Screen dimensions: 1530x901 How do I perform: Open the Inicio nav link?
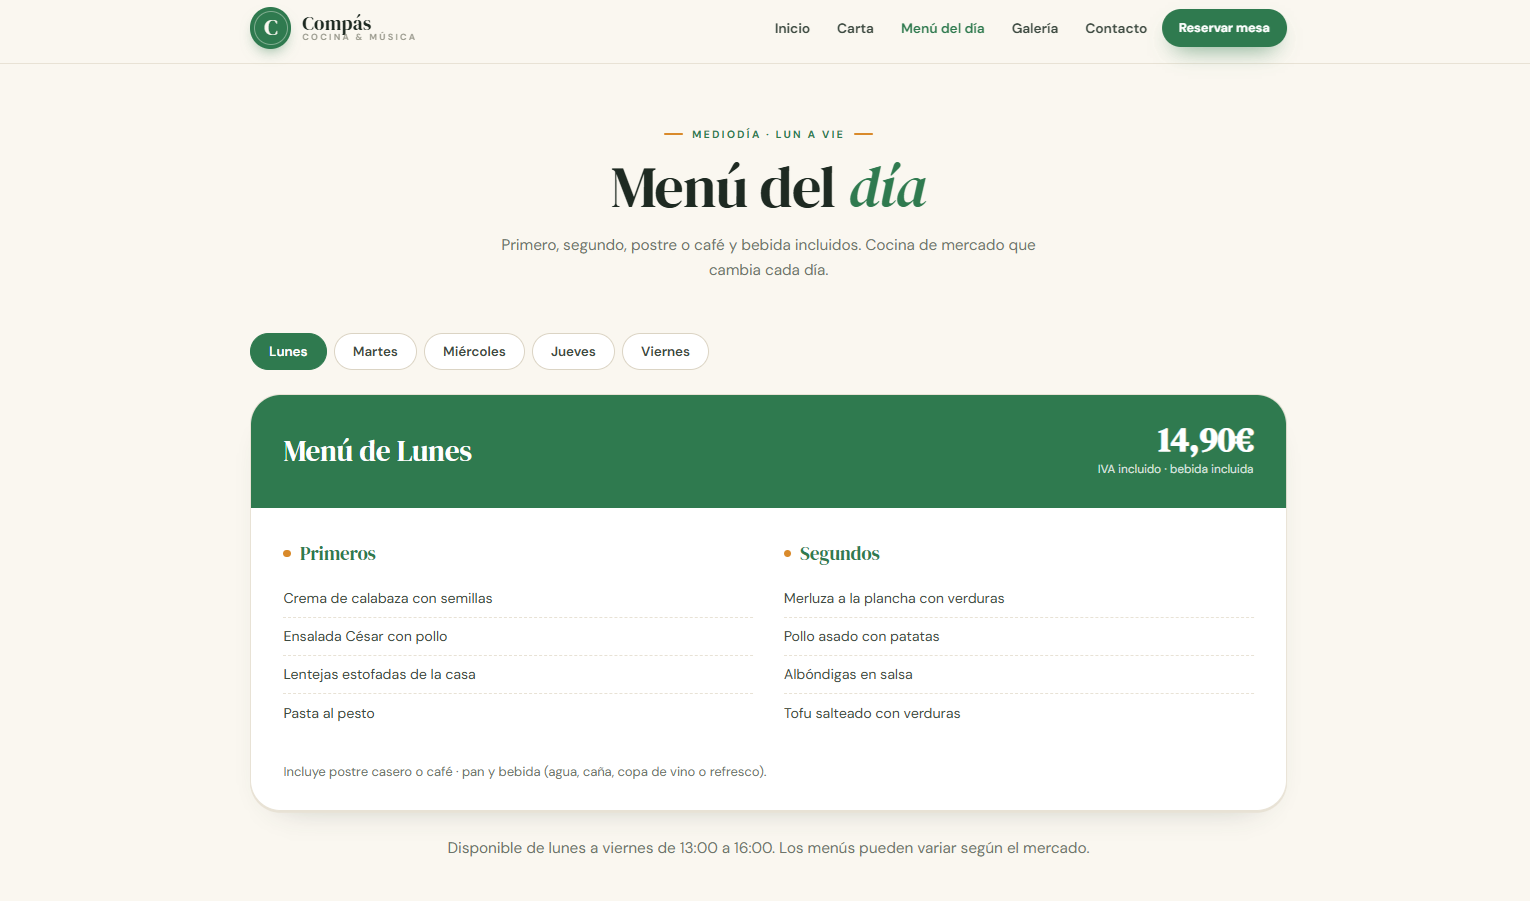click(x=792, y=28)
